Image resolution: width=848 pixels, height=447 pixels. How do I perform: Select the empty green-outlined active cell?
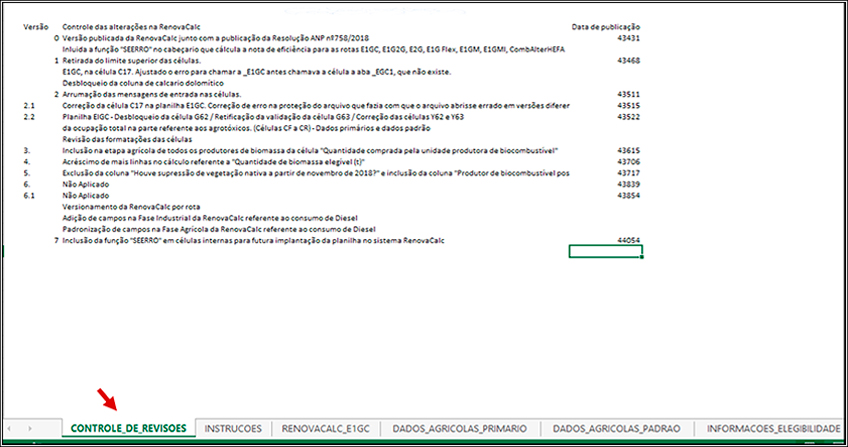point(604,251)
